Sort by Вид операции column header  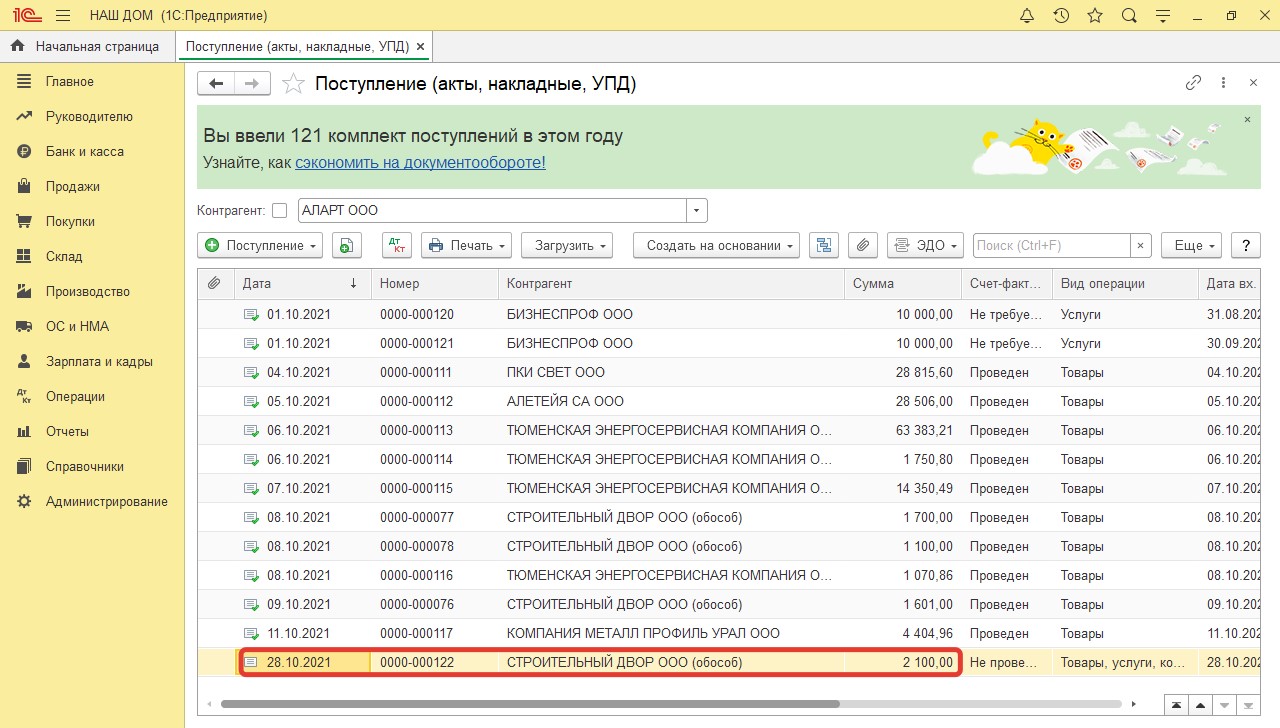1125,284
